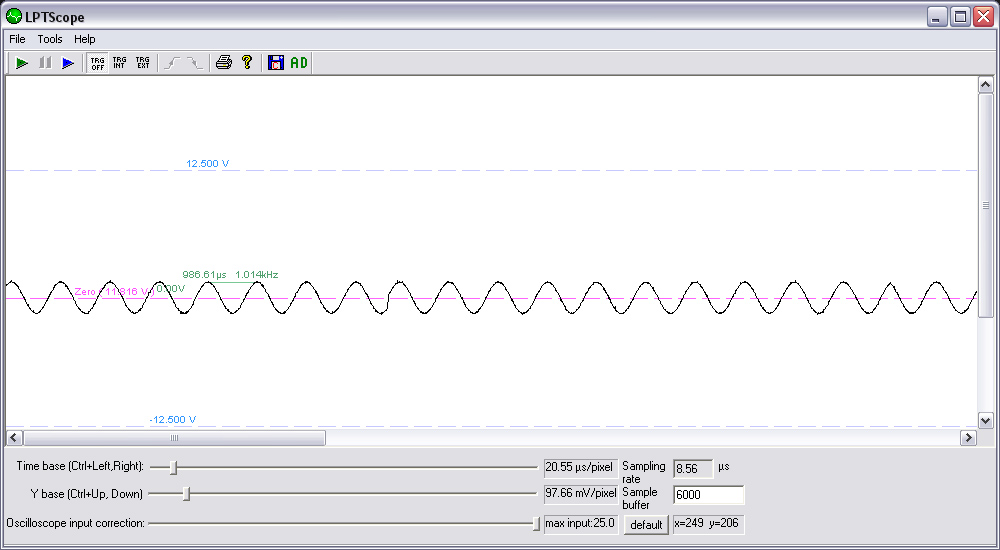Viewport: 1000px width, 550px height.
Task: Click the horizontal scrollbar right arrow
Action: point(968,438)
